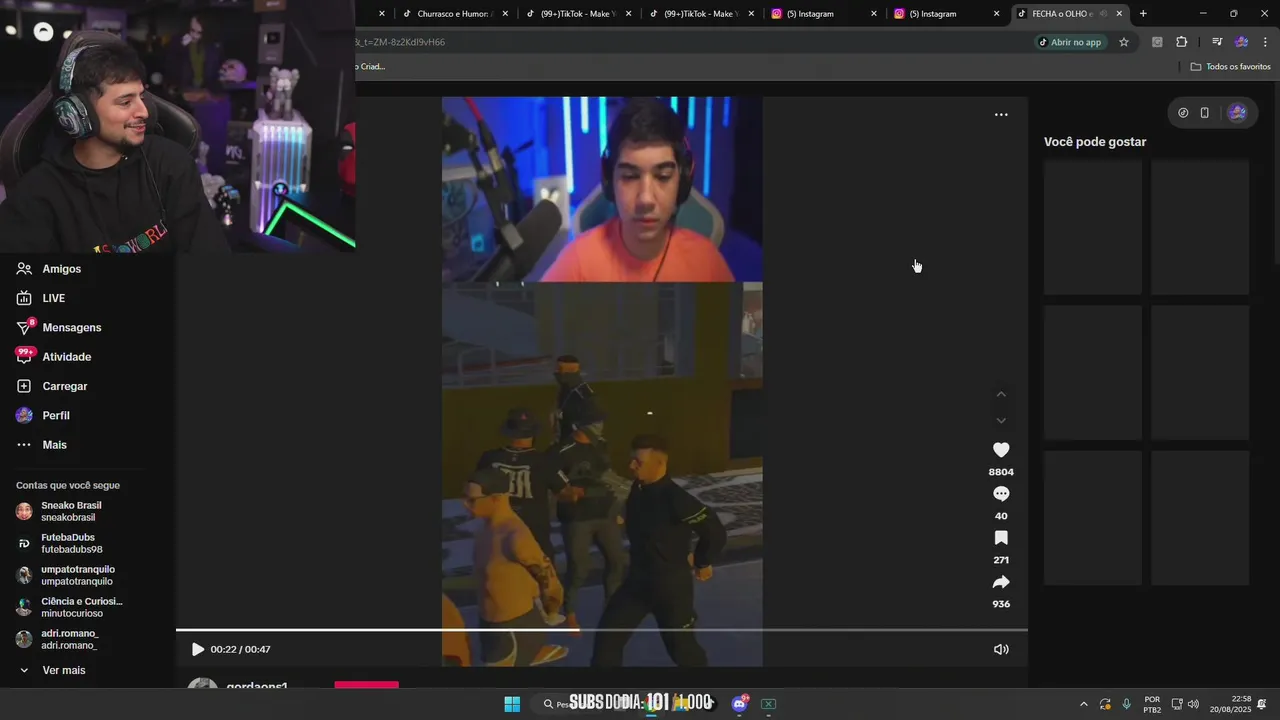Open followed account adri.romano_
The image size is (1280, 720).
(71, 639)
